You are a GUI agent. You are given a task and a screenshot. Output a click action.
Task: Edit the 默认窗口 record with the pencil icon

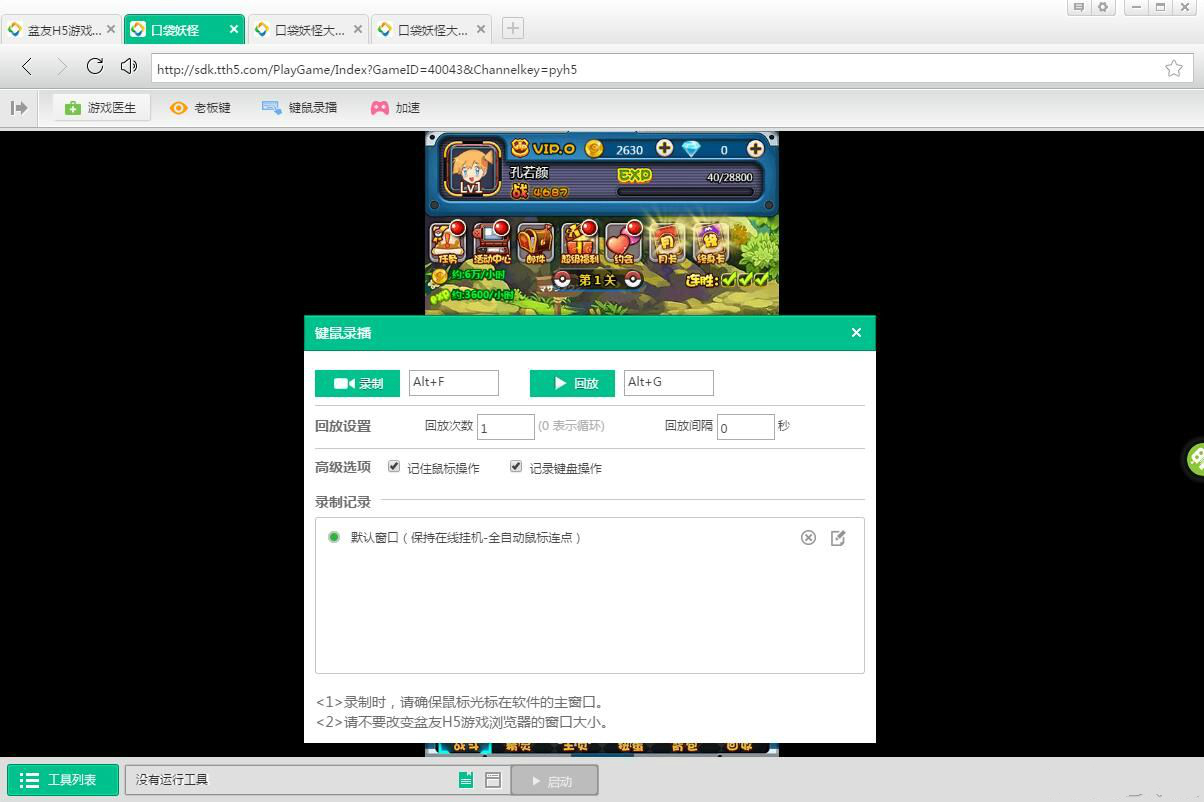pos(838,538)
